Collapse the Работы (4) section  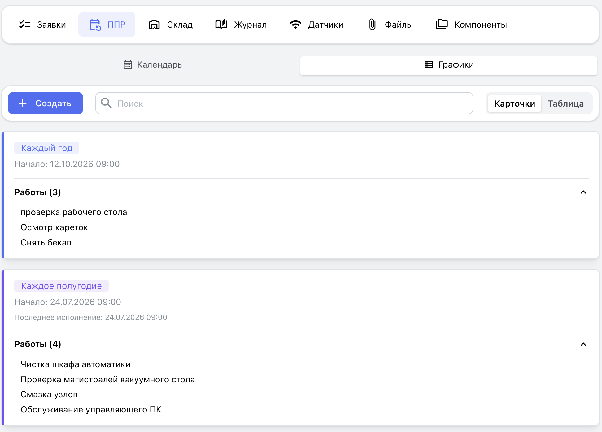583,344
